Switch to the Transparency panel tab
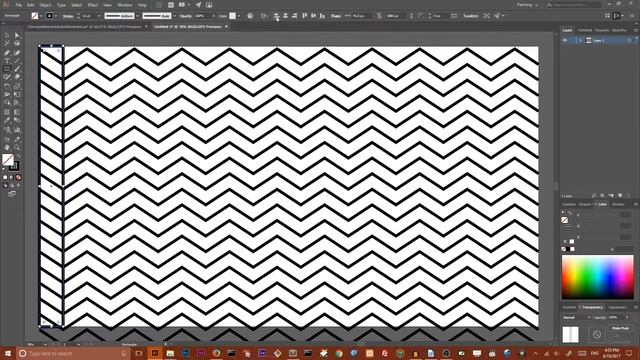The height and width of the screenshot is (360, 640). tap(592, 307)
